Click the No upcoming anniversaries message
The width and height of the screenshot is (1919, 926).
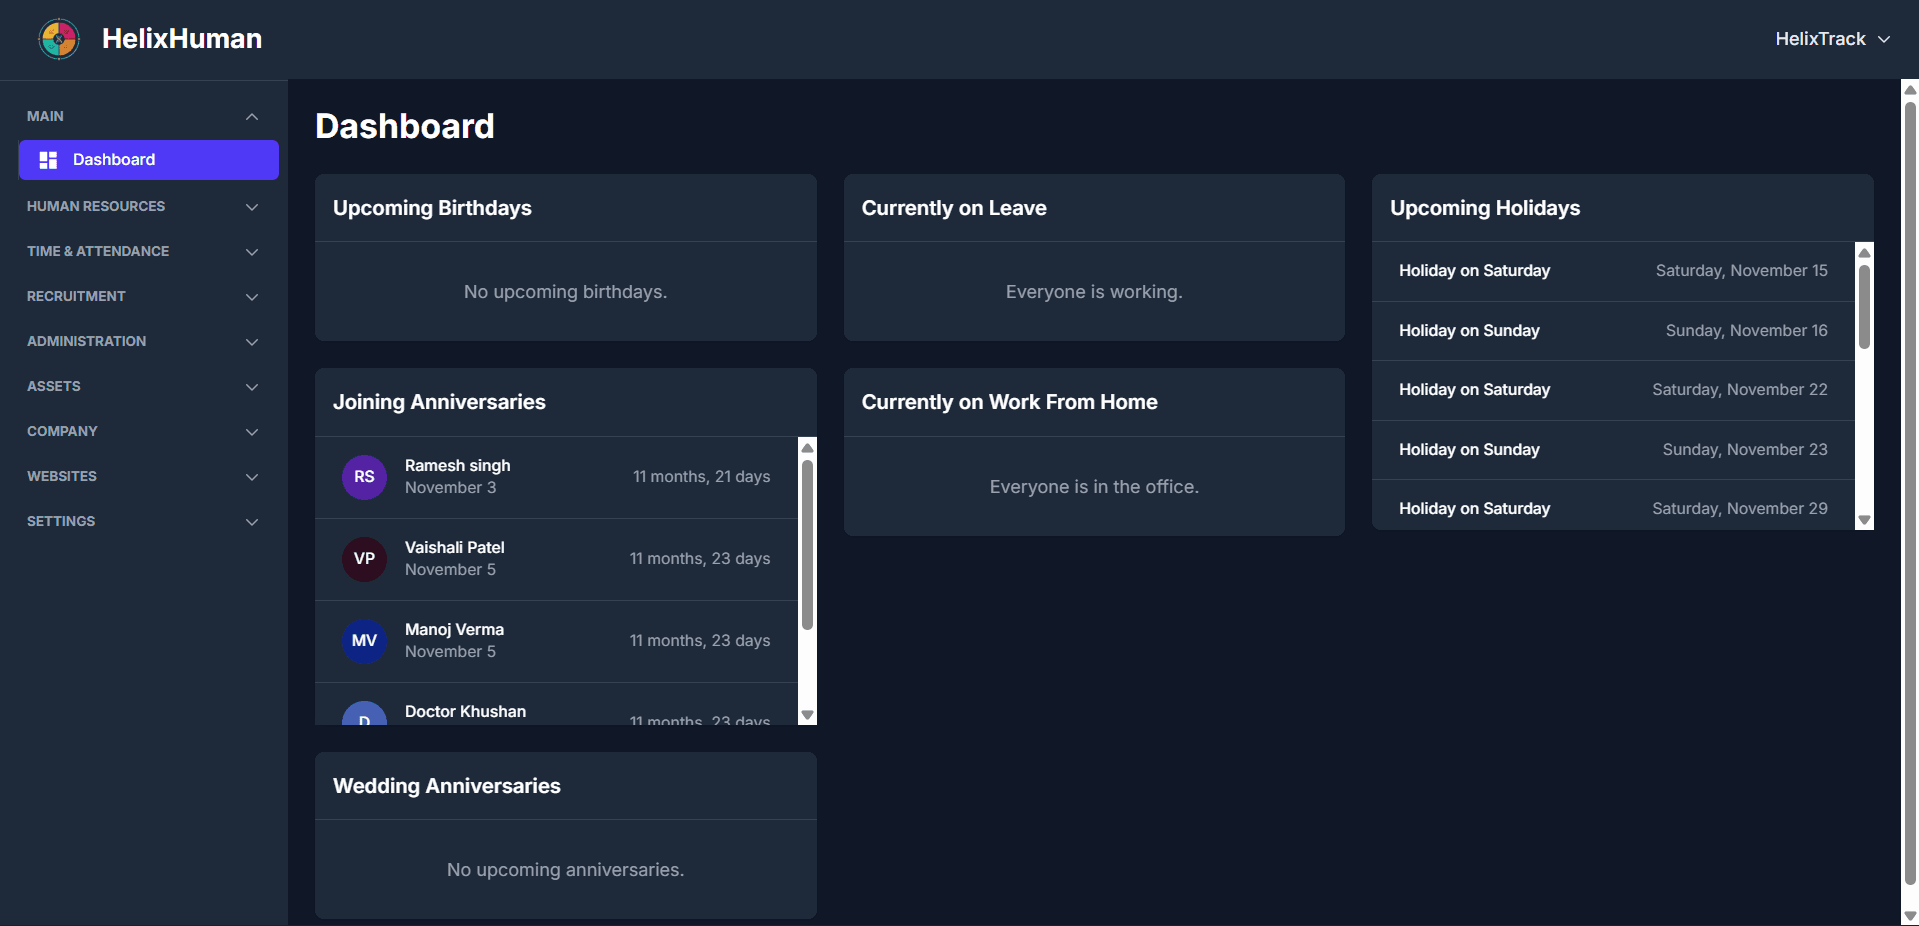pyautogui.click(x=565, y=870)
